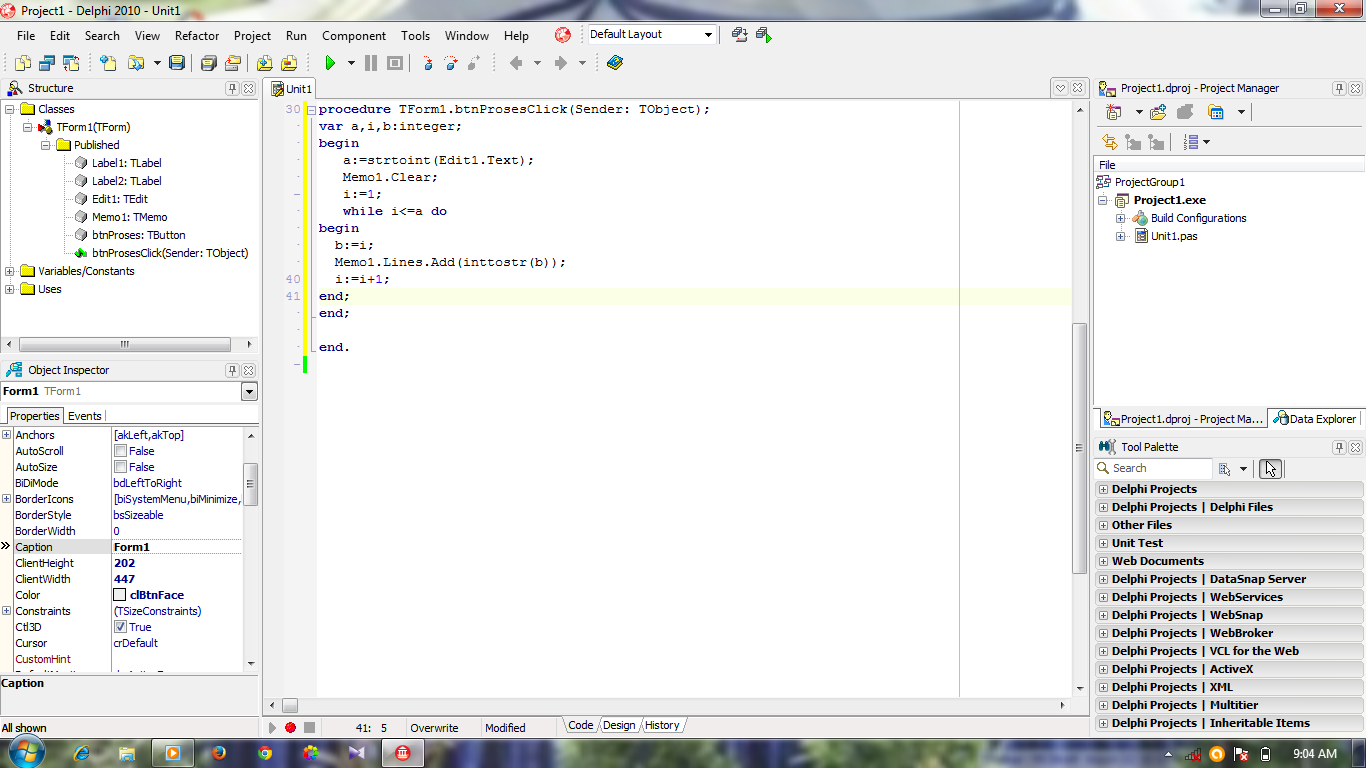Run the project with the green Run button
Screen dimensions: 1366x768
point(331,62)
